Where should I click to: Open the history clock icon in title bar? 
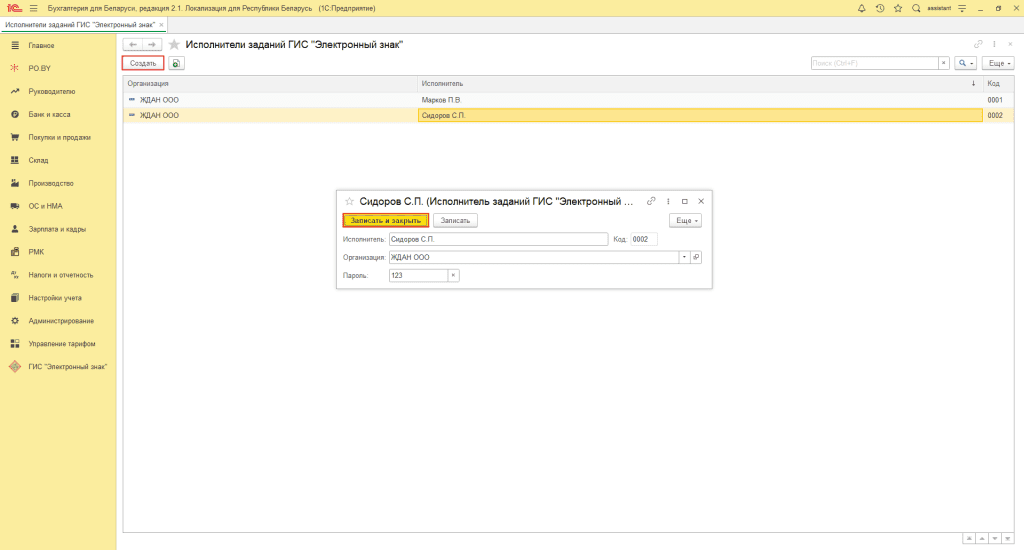(879, 8)
